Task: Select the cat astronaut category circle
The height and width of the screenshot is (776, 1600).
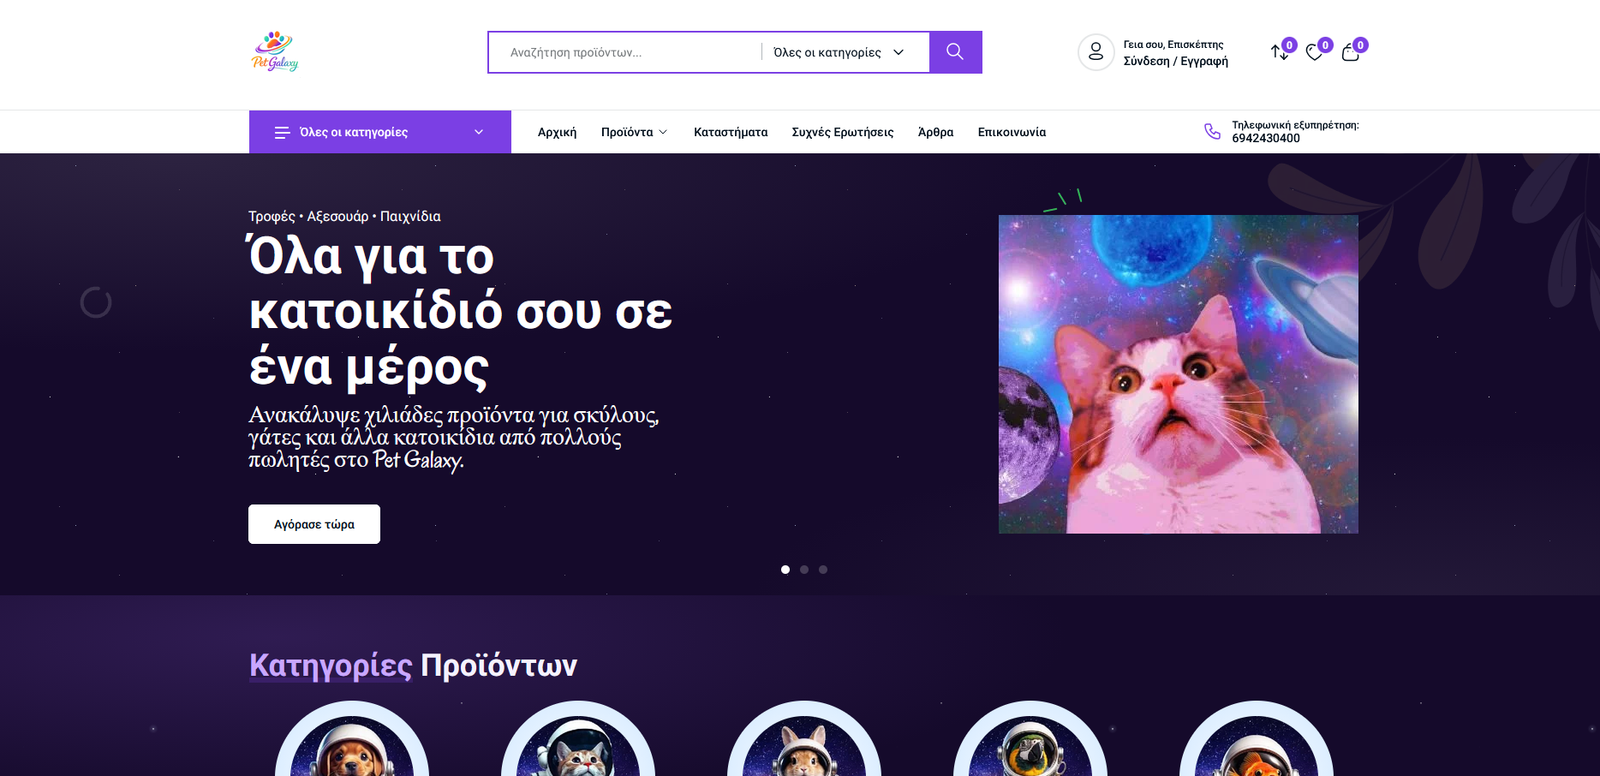Action: [578, 740]
